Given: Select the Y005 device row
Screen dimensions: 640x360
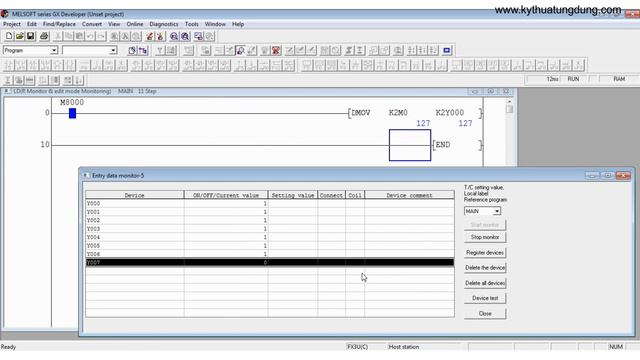Looking at the screenshot, I should coord(269,246).
